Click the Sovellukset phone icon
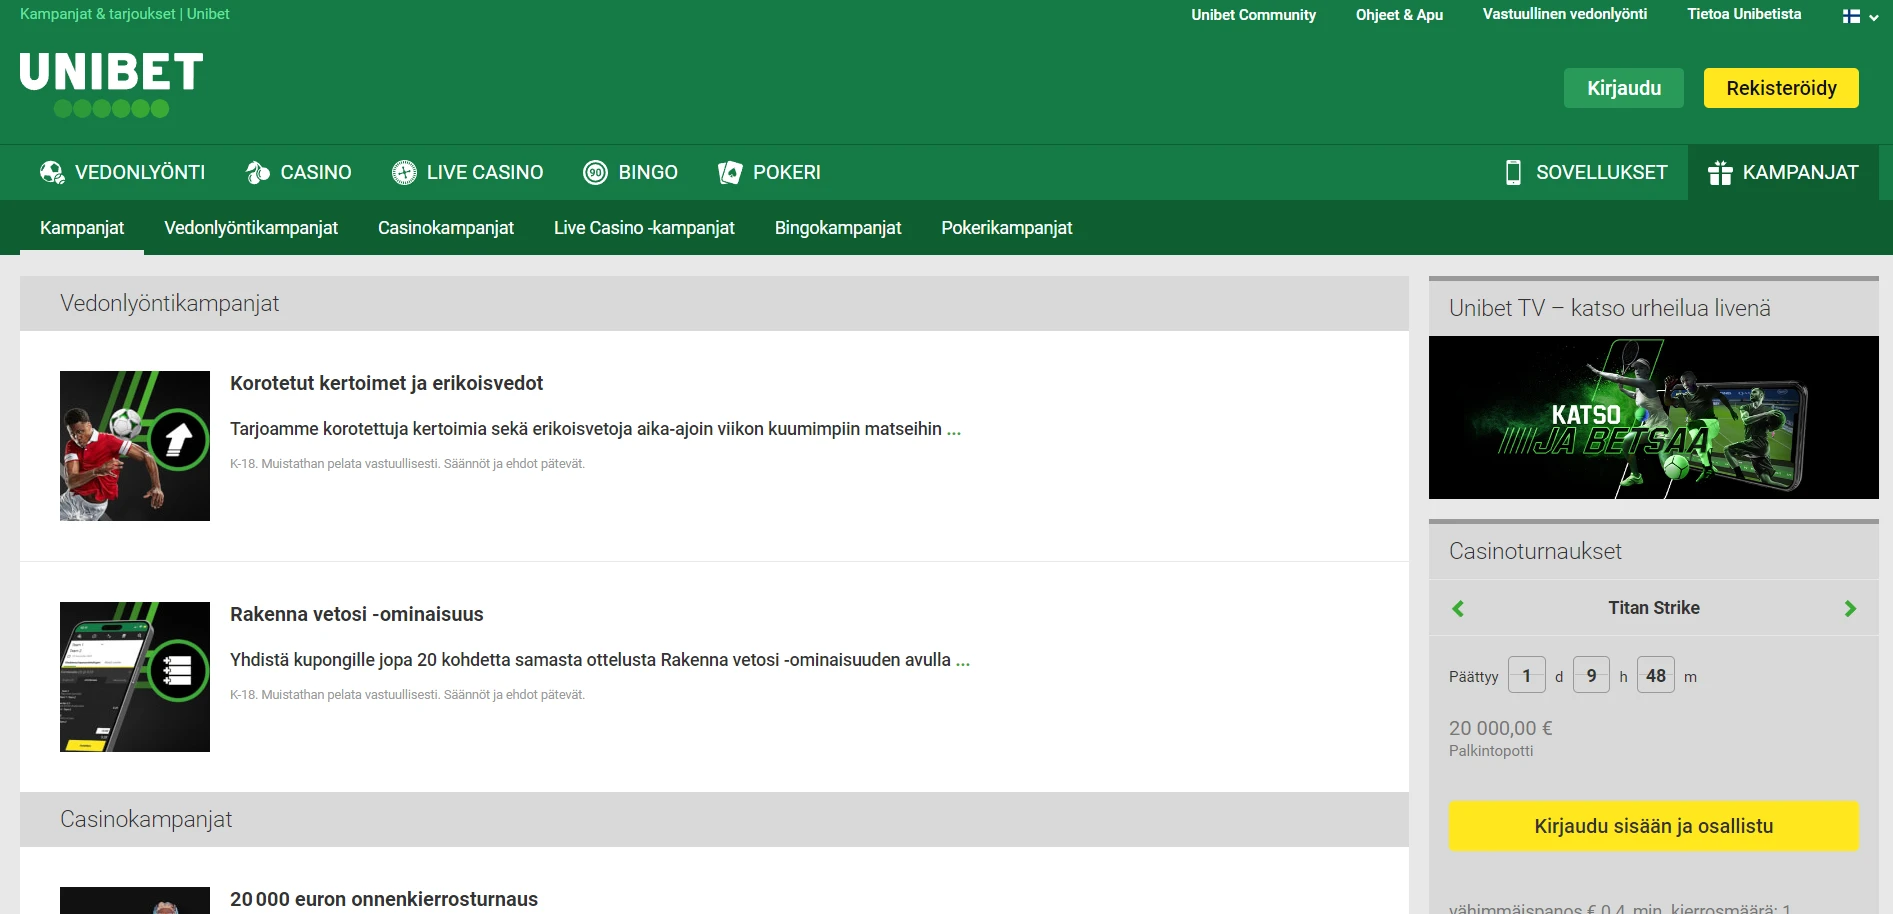This screenshot has width=1893, height=914. pyautogui.click(x=1513, y=172)
